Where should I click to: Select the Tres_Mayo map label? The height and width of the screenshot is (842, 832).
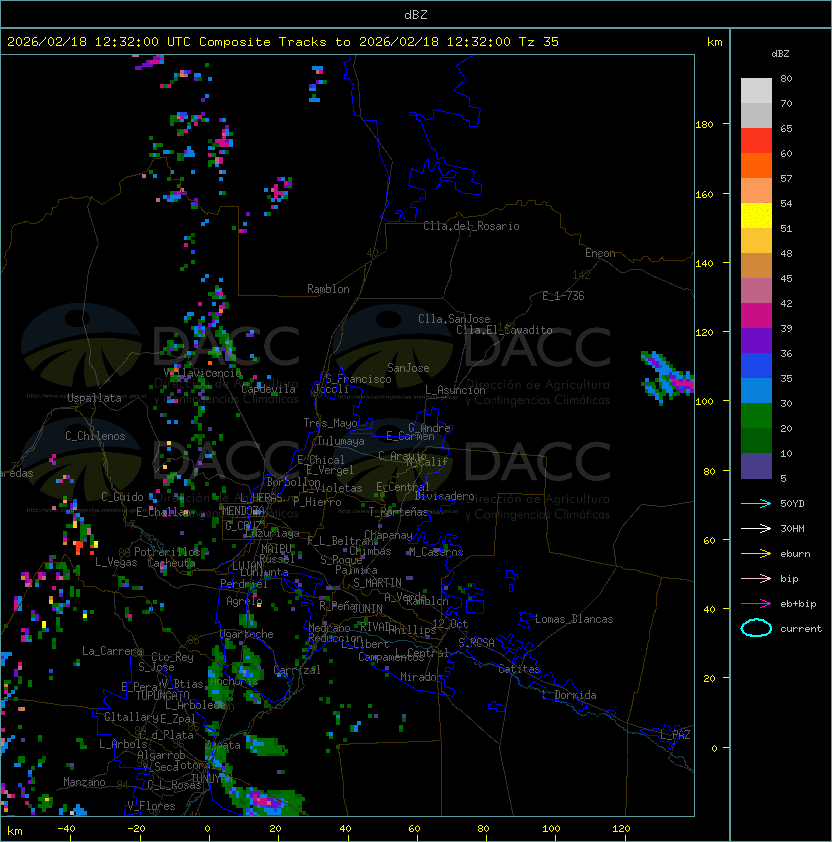pyautogui.click(x=330, y=423)
